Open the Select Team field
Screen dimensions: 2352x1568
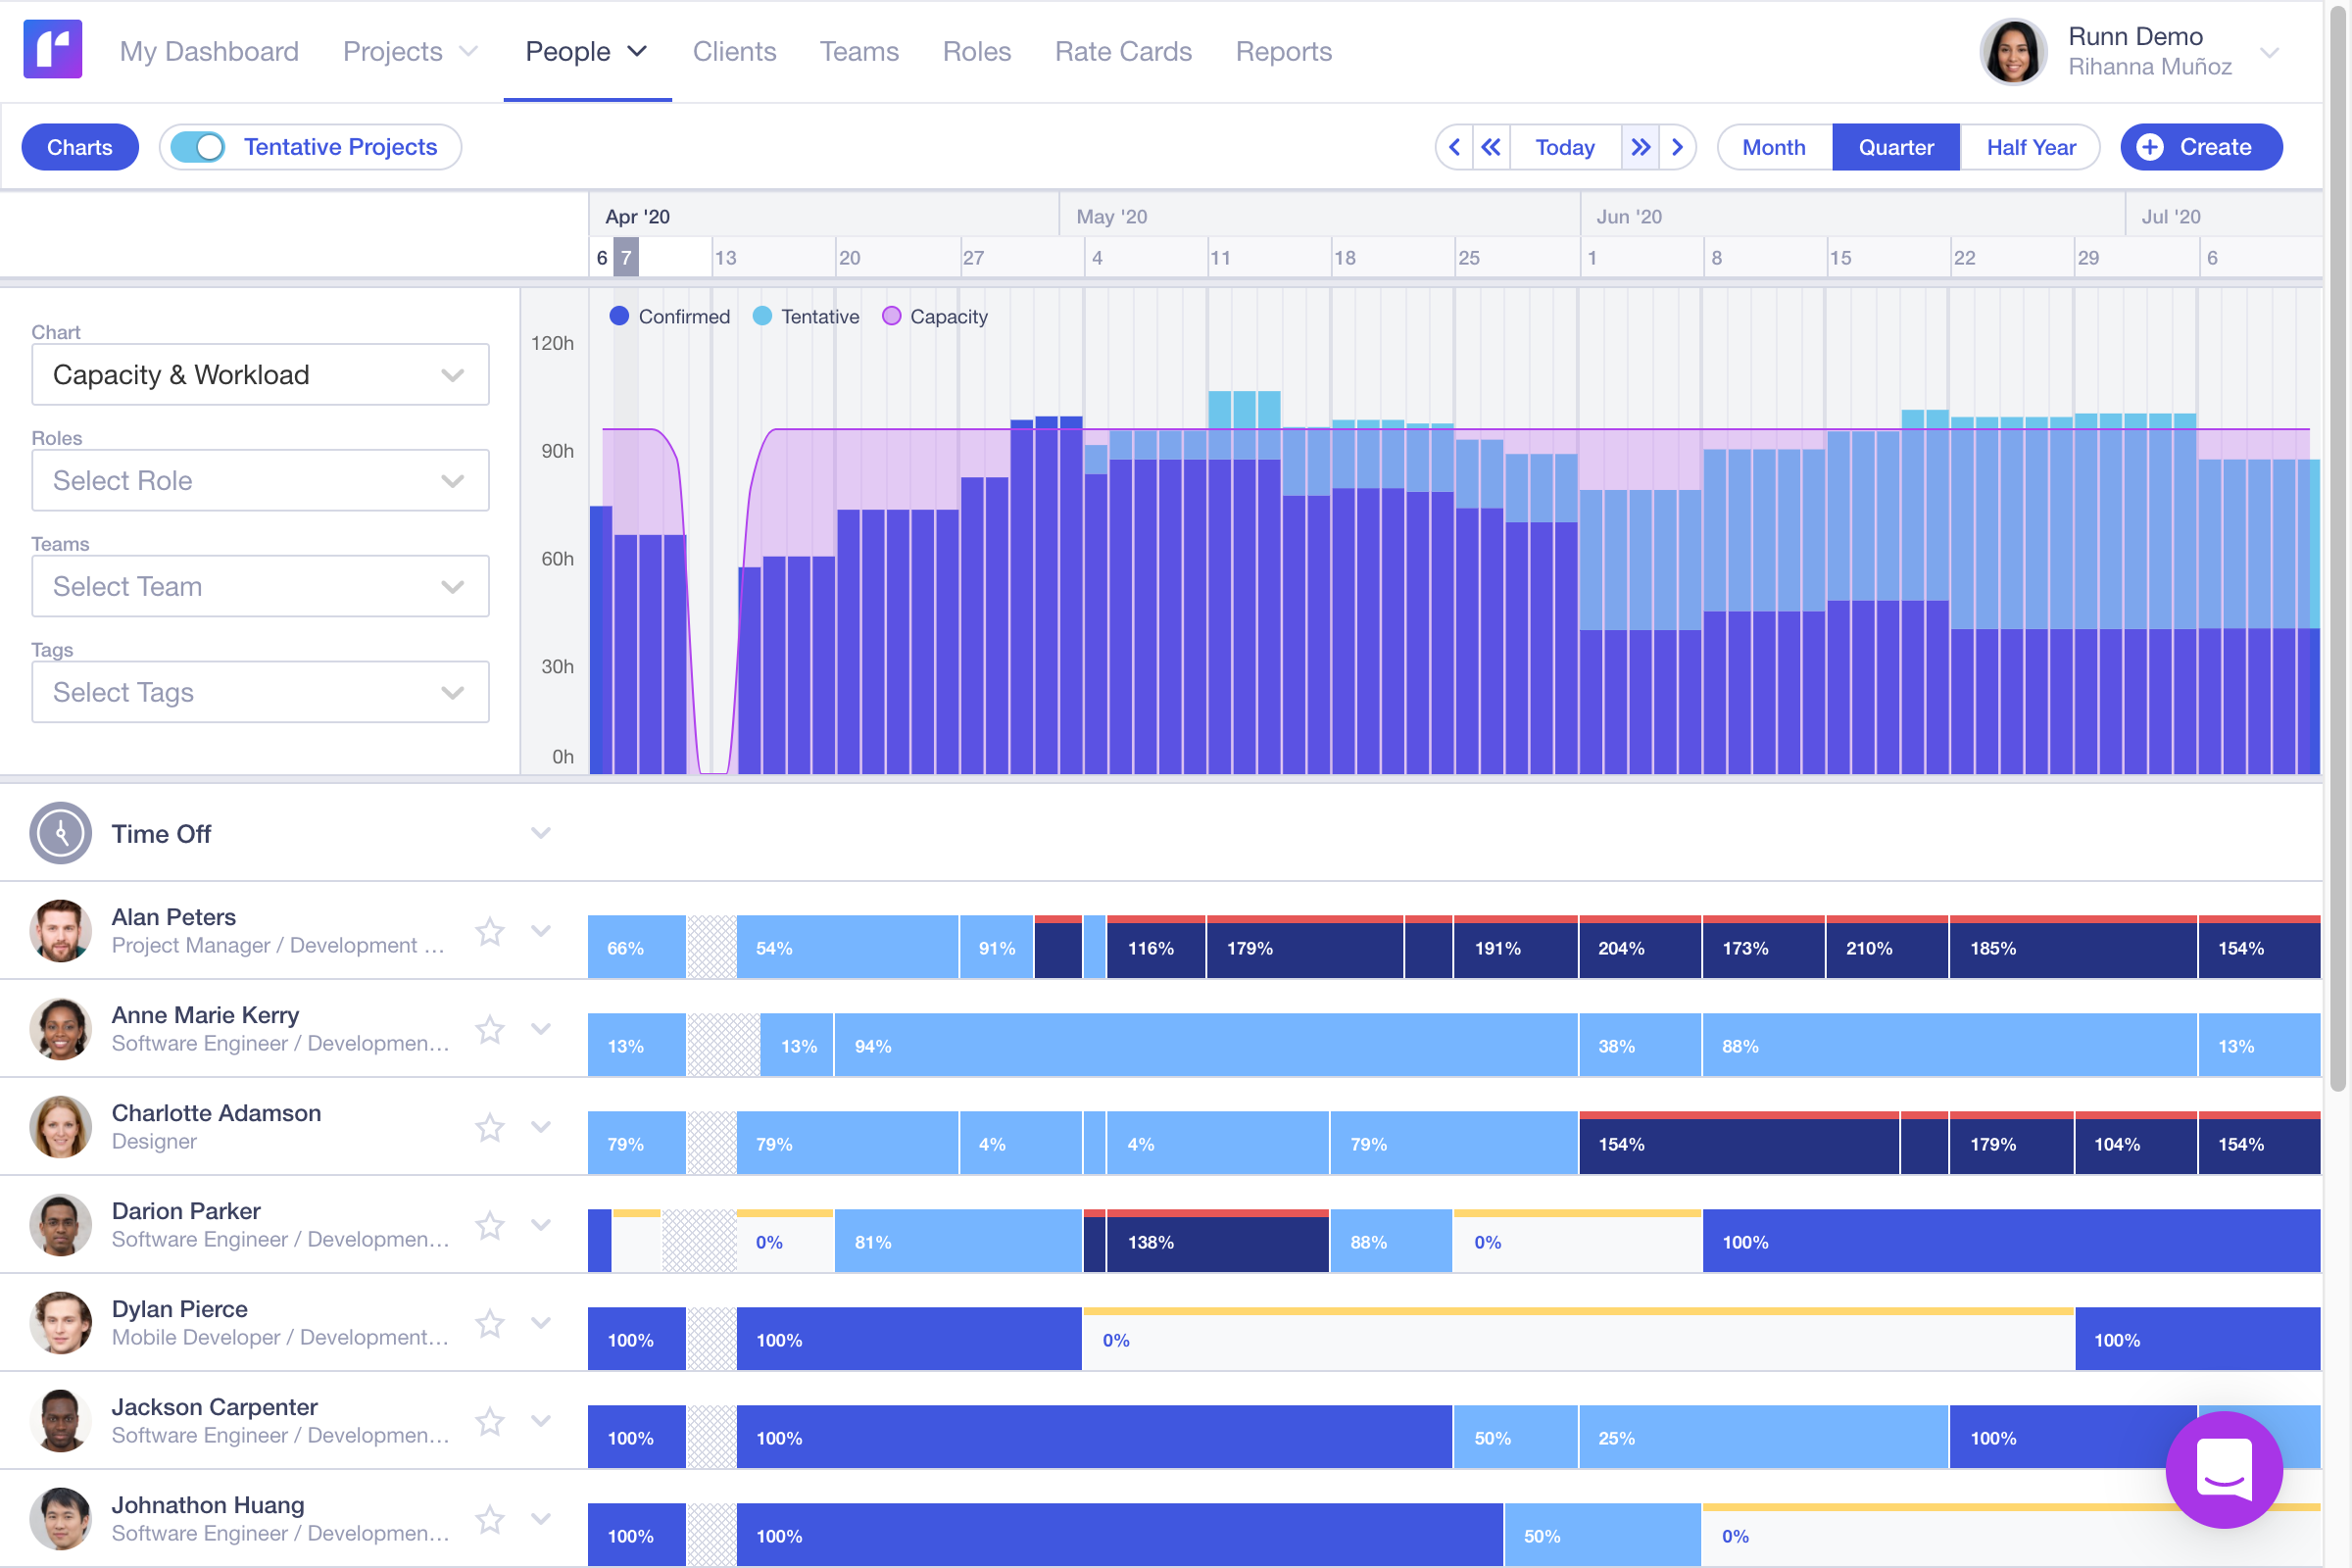[259, 586]
